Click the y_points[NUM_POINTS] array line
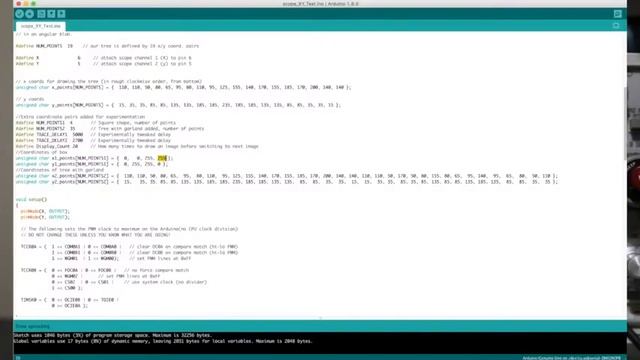 click(x=178, y=105)
